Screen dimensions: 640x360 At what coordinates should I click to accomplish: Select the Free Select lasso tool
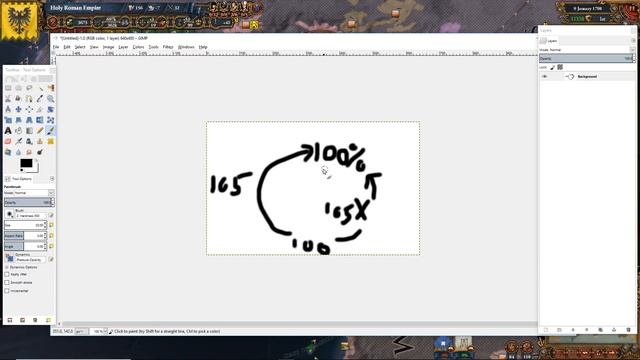(29, 88)
